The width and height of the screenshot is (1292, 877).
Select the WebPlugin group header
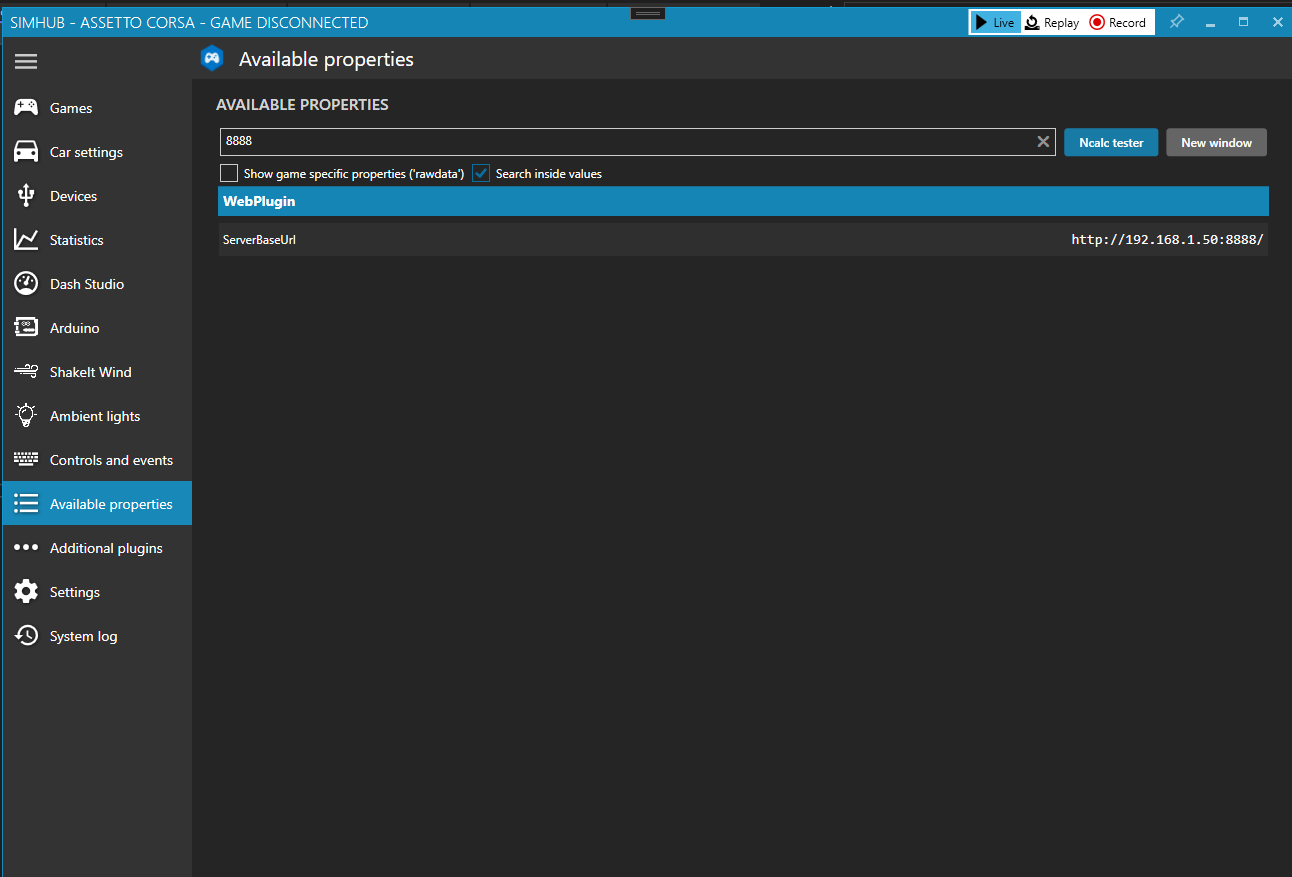tap(743, 201)
